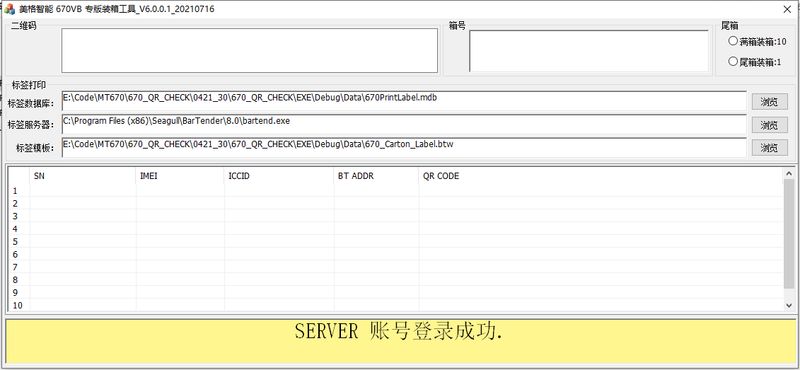The image size is (800, 370).
Task: Click the ICCID column header
Action: (x=279, y=176)
